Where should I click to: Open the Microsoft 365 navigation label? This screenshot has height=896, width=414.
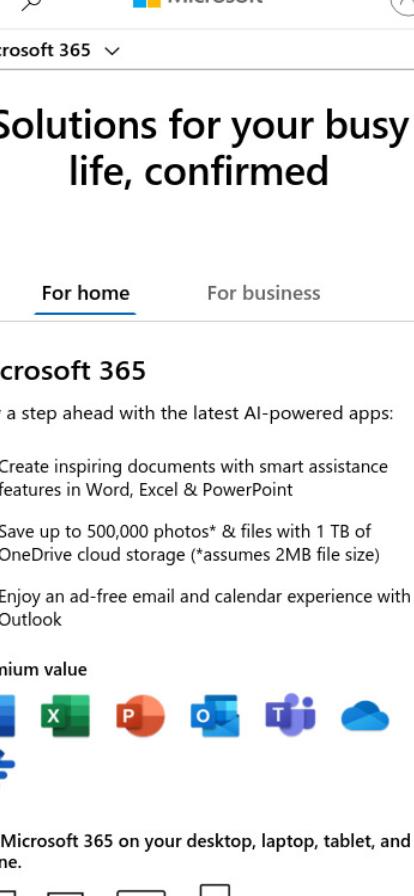click(45, 50)
